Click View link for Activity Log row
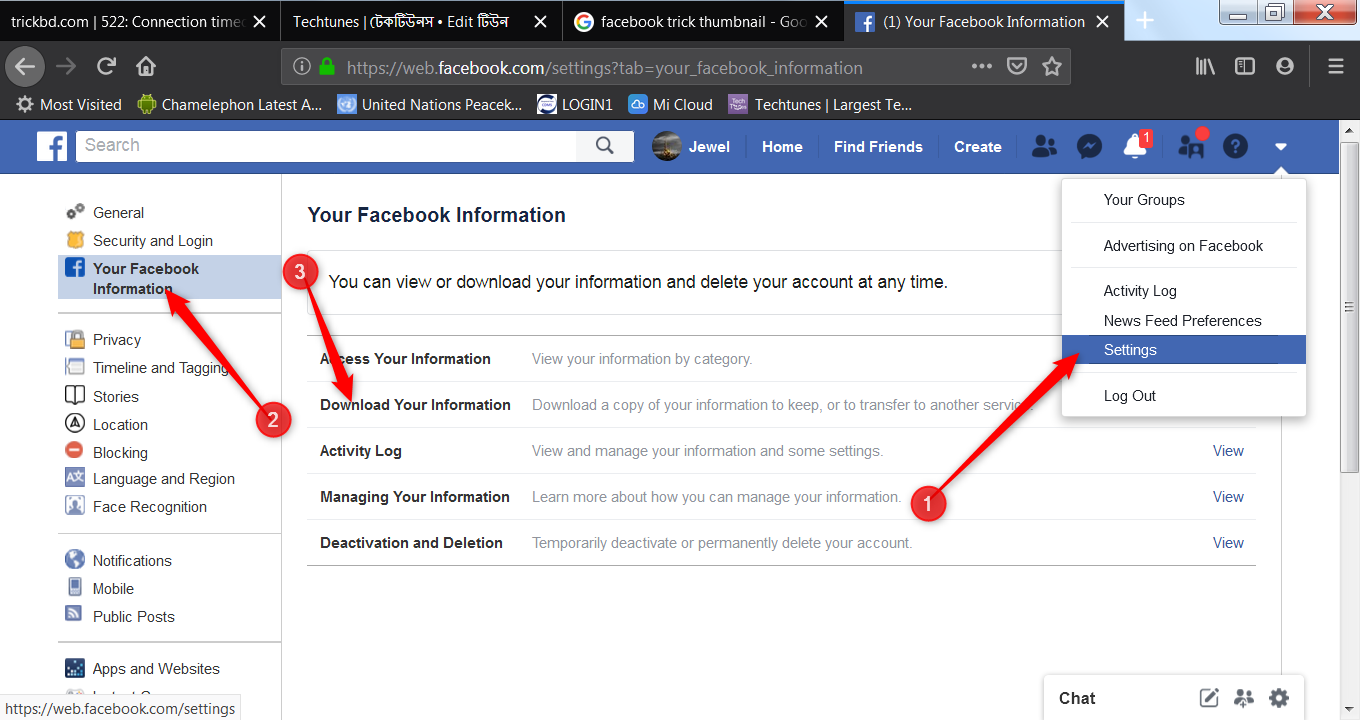 pos(1228,451)
